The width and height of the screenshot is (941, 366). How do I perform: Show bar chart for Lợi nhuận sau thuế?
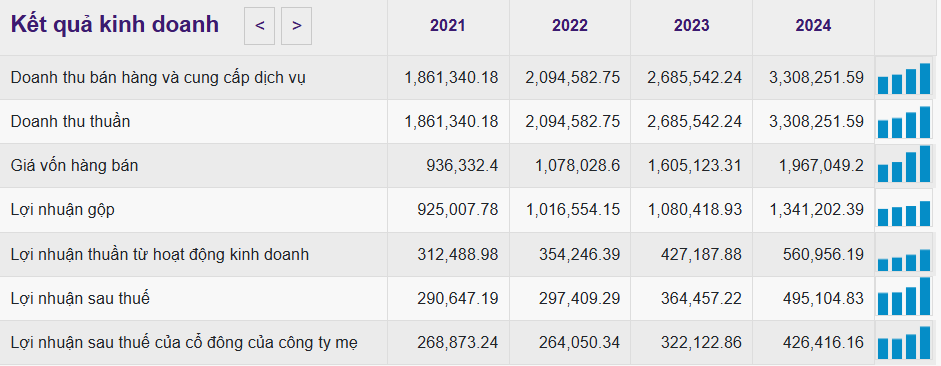point(904,296)
